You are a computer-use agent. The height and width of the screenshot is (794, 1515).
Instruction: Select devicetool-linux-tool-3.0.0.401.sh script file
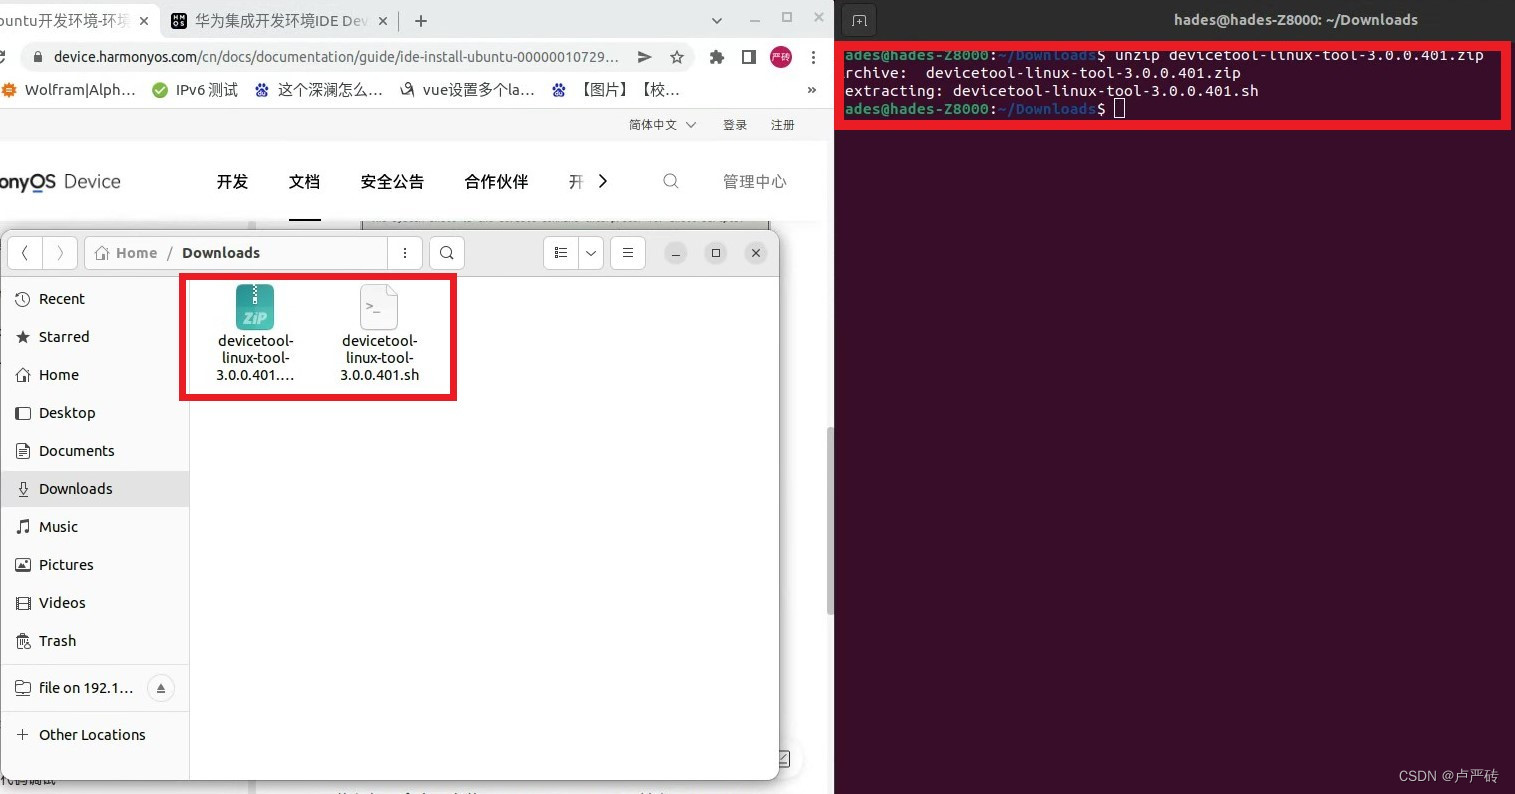click(x=379, y=334)
